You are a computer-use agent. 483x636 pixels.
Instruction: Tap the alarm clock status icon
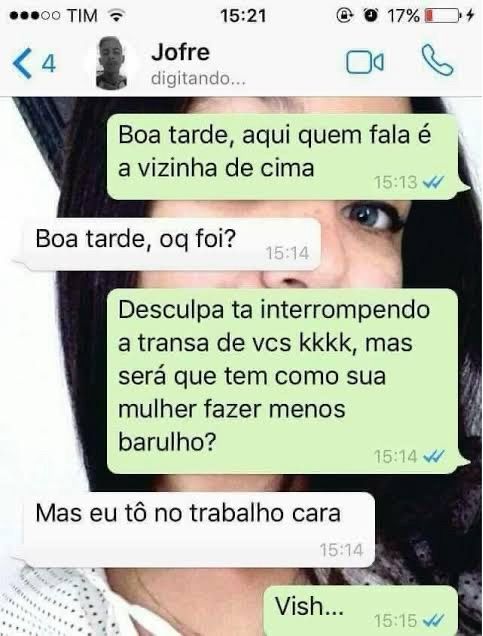click(370, 16)
